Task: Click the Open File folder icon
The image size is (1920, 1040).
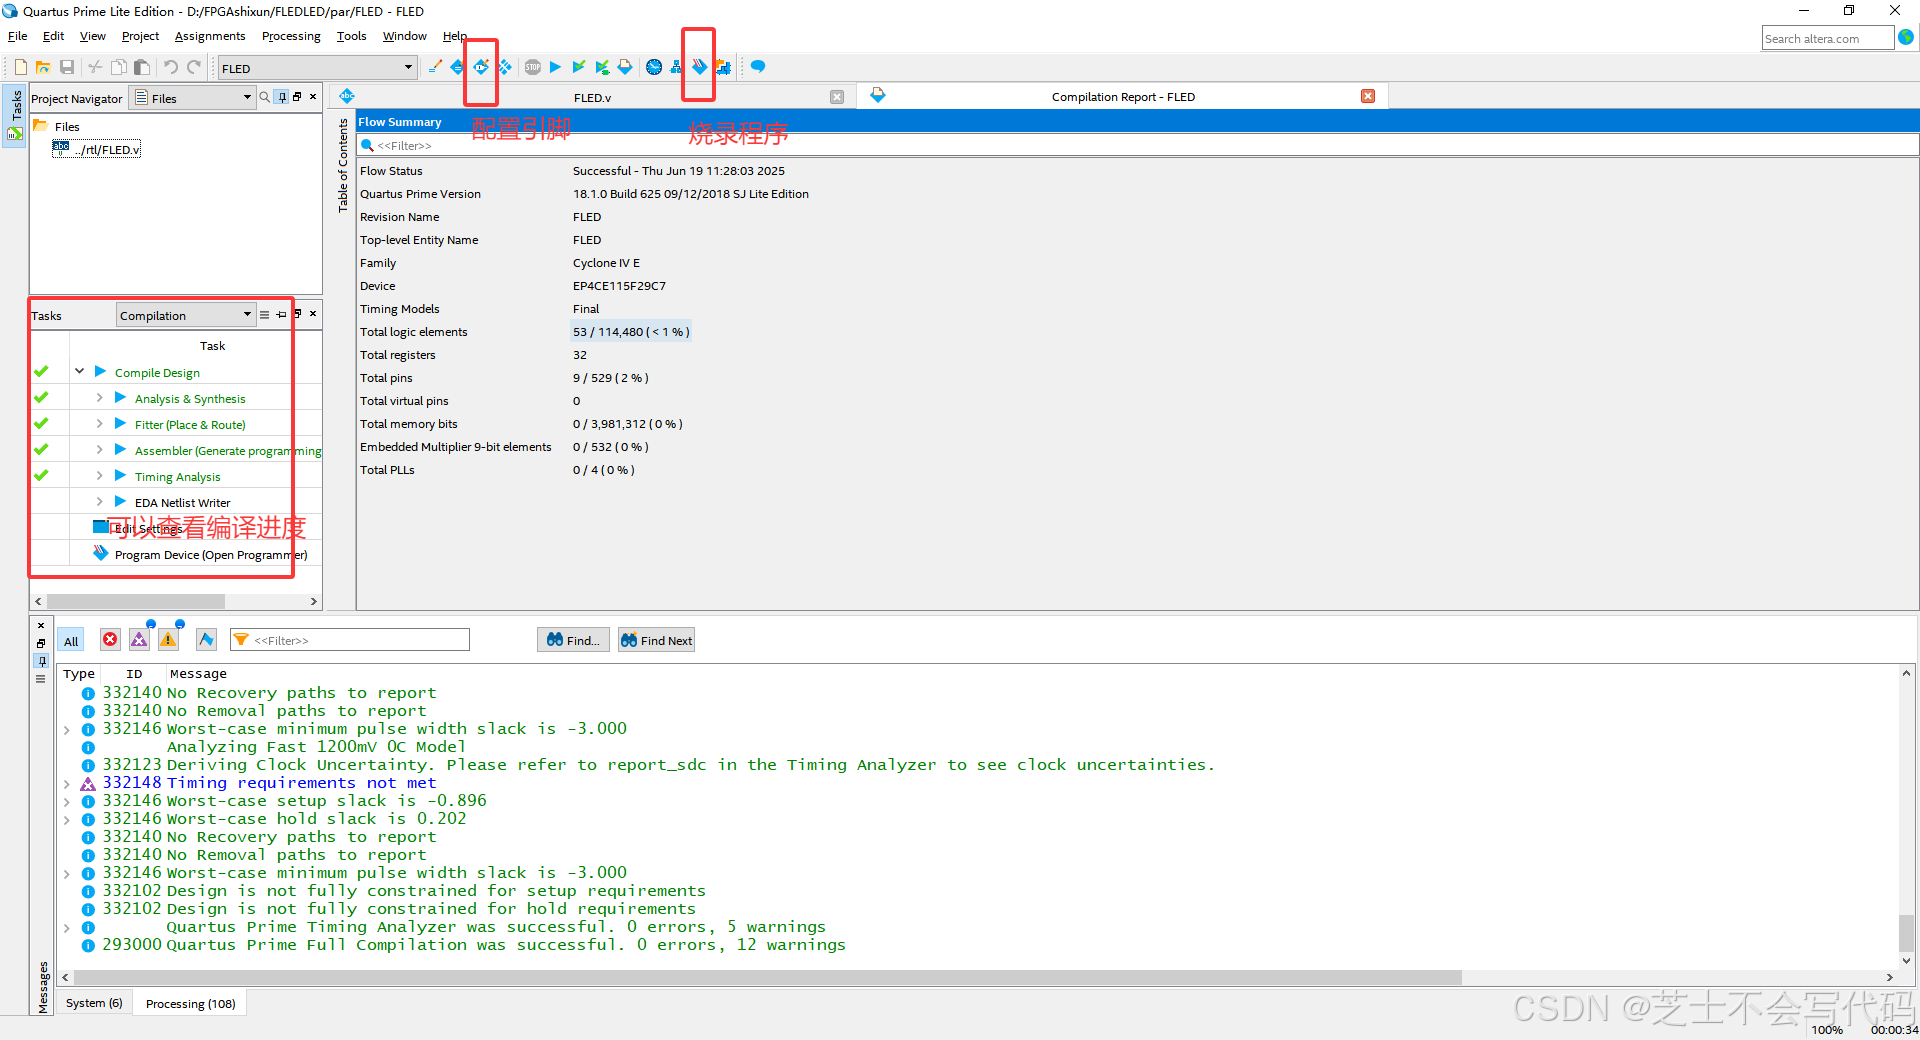Action: pos(43,67)
